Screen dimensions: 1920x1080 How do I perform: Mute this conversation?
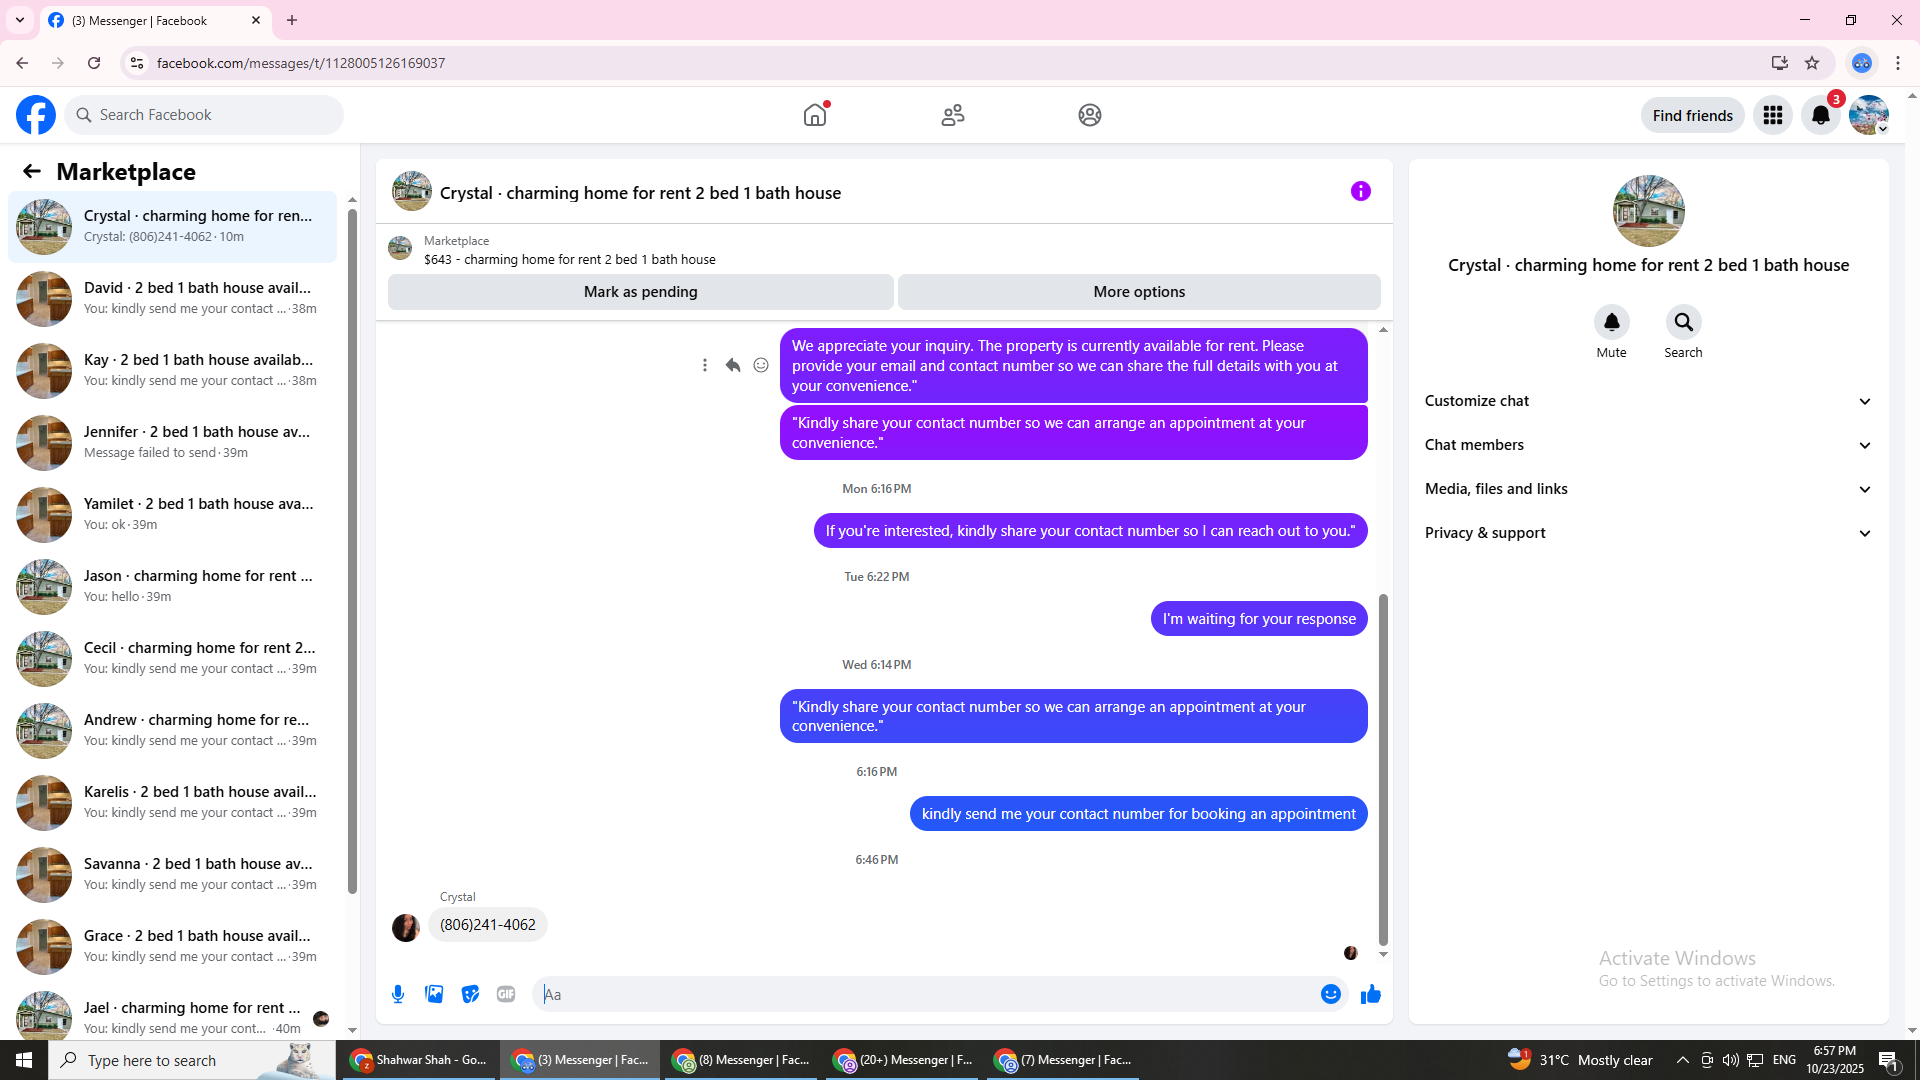pos(1611,323)
